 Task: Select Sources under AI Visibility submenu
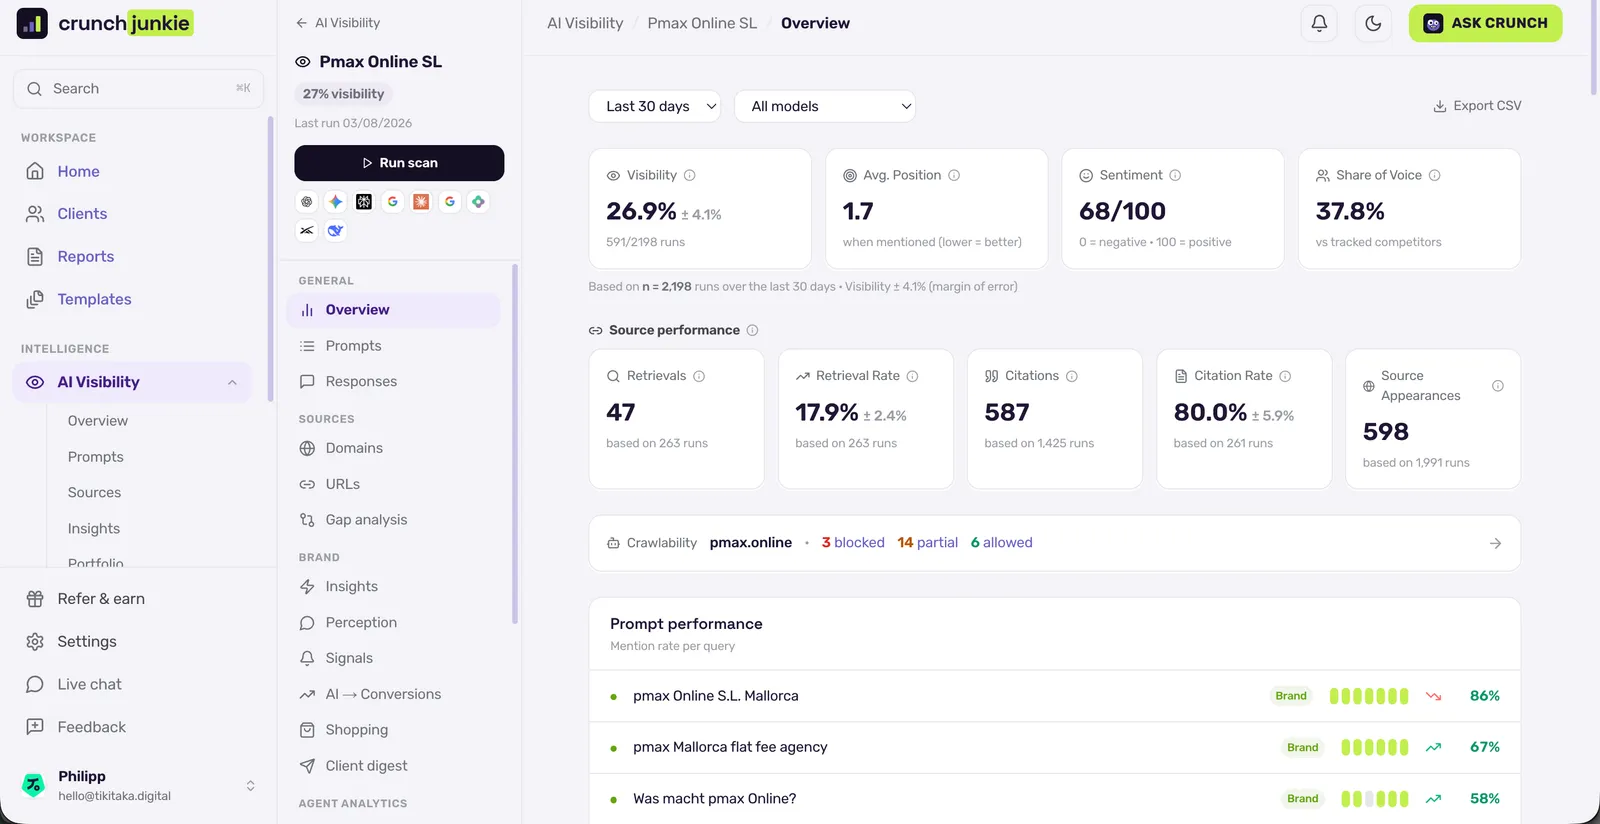coord(94,493)
